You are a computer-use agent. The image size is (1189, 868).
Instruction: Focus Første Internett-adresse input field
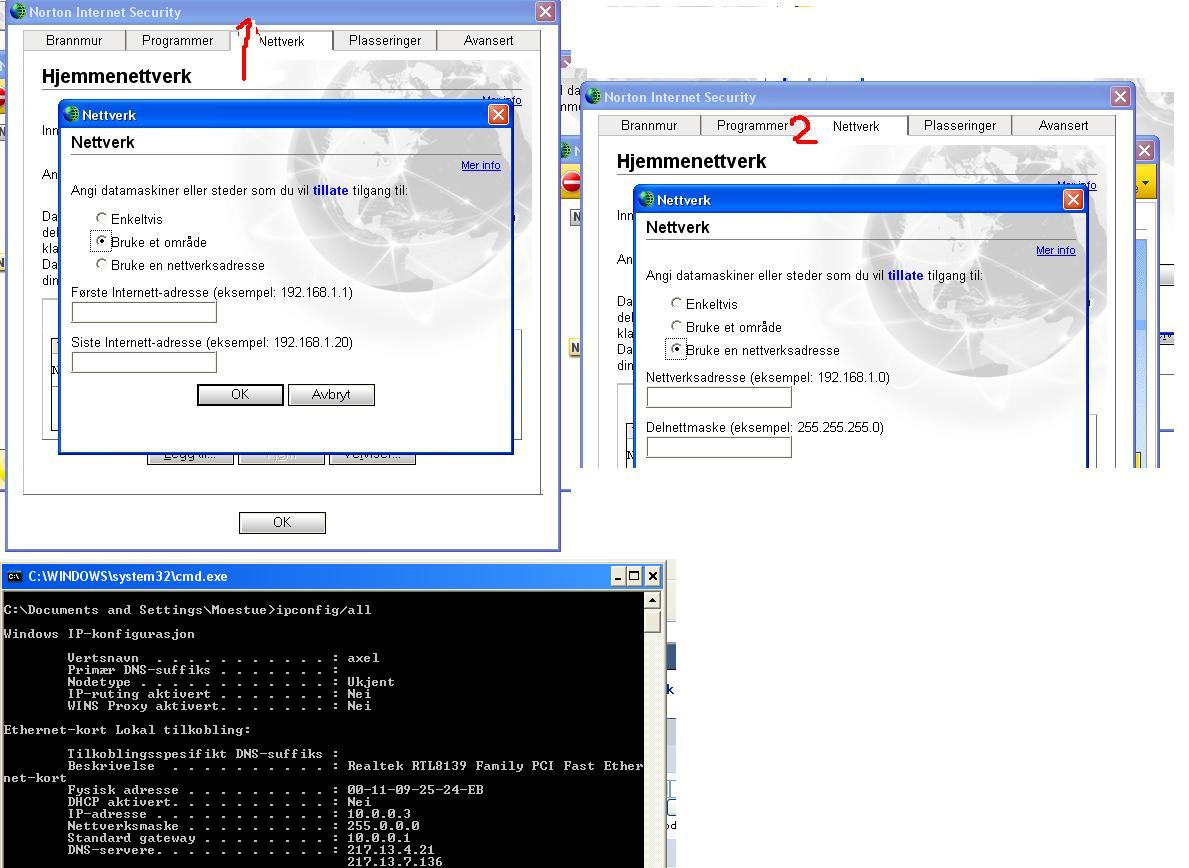144,312
